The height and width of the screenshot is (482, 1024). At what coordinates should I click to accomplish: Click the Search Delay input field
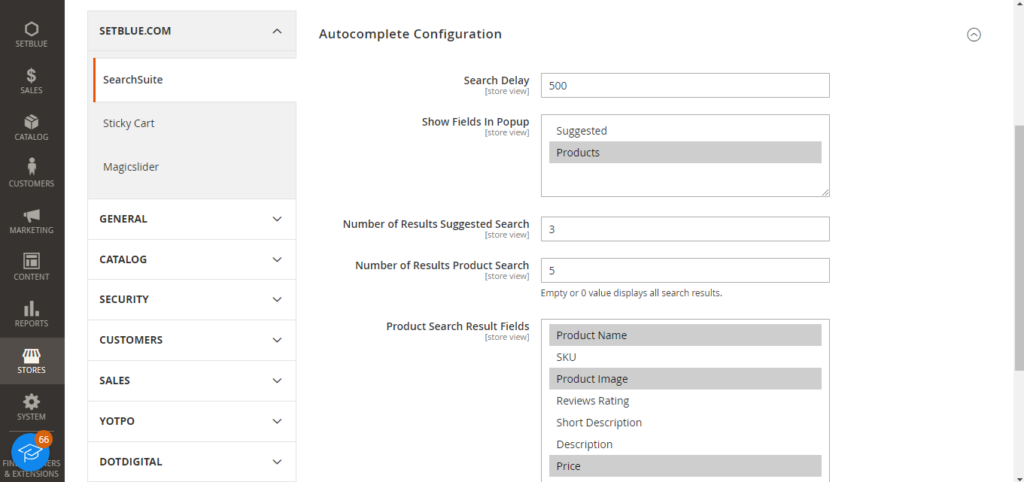(684, 86)
